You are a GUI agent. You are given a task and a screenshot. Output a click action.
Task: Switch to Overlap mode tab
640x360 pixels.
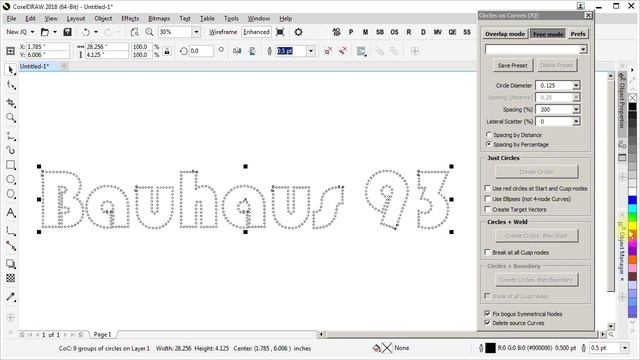(505, 34)
